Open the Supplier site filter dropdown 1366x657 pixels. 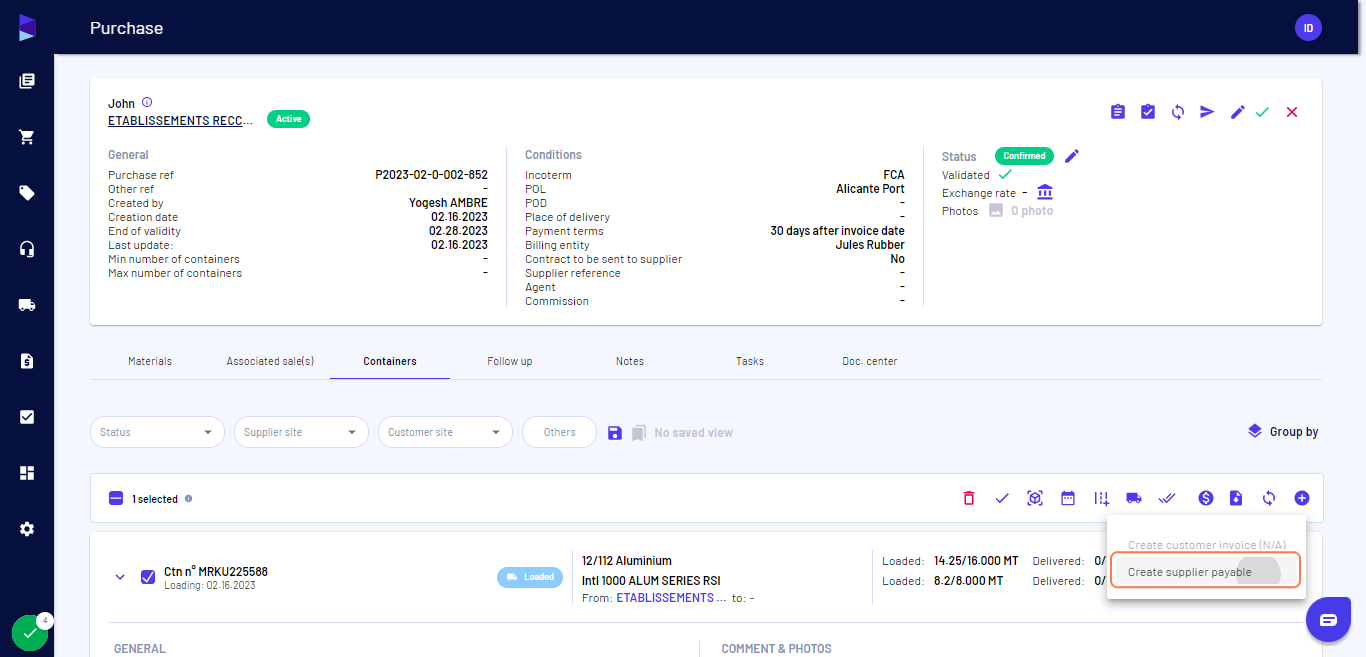click(x=301, y=432)
